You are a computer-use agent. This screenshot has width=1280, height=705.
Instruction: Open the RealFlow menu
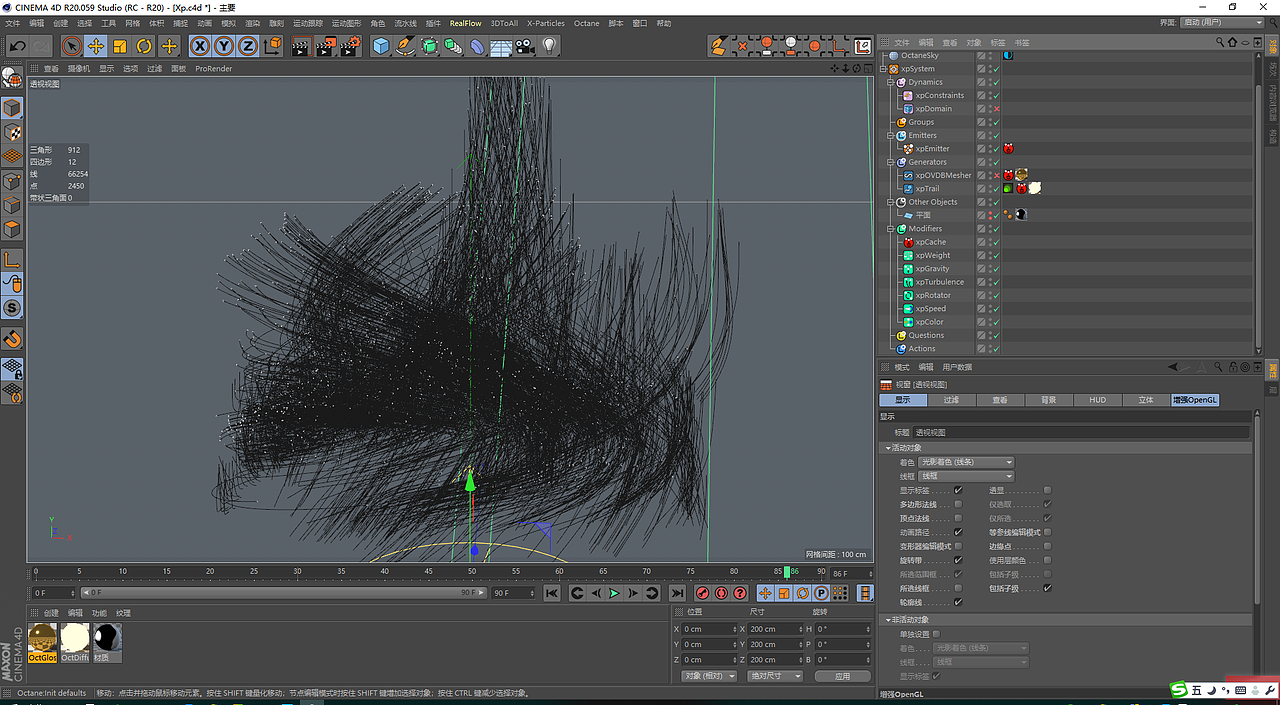click(x=465, y=23)
